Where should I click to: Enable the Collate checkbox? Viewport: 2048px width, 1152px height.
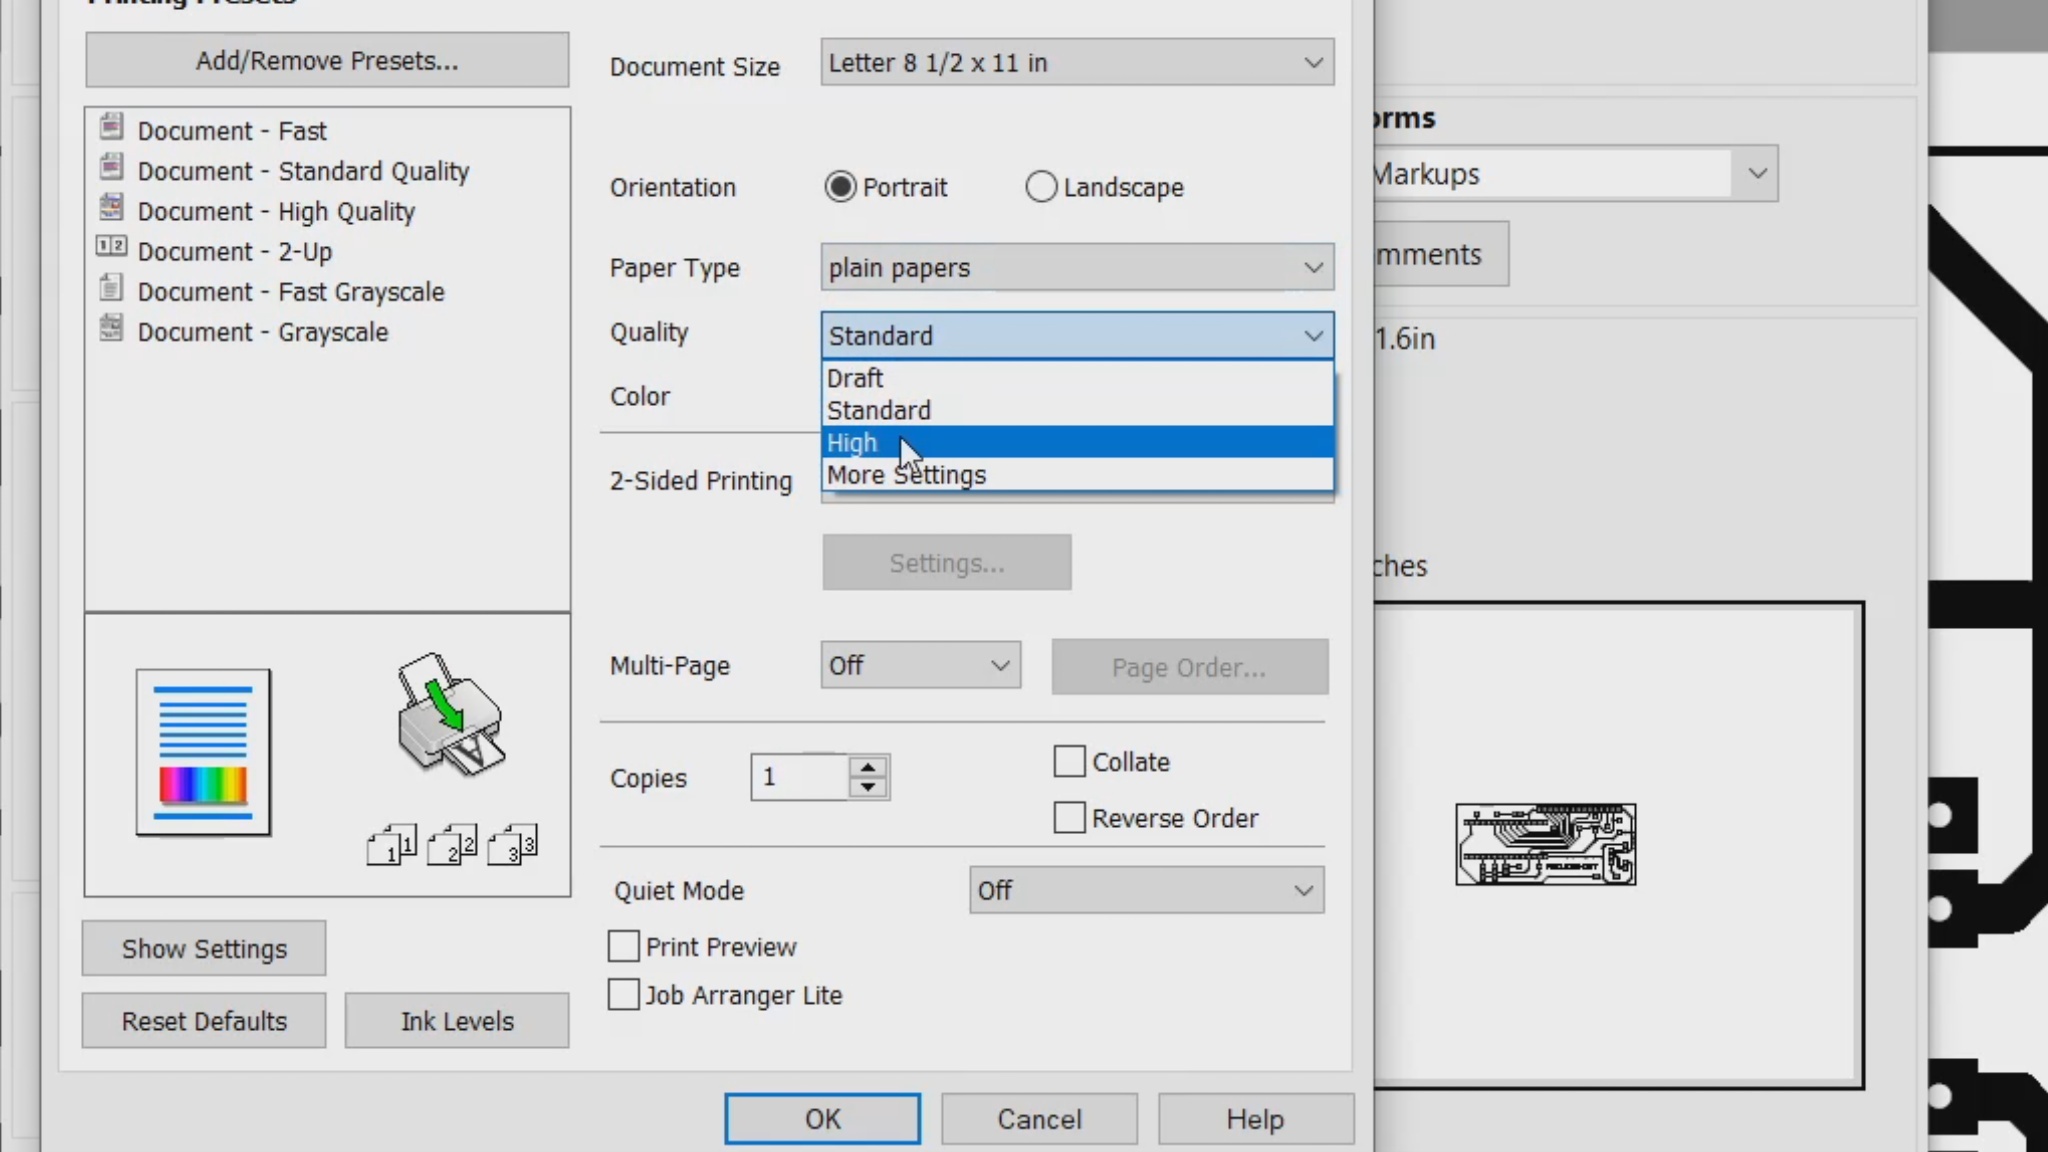tap(1069, 761)
